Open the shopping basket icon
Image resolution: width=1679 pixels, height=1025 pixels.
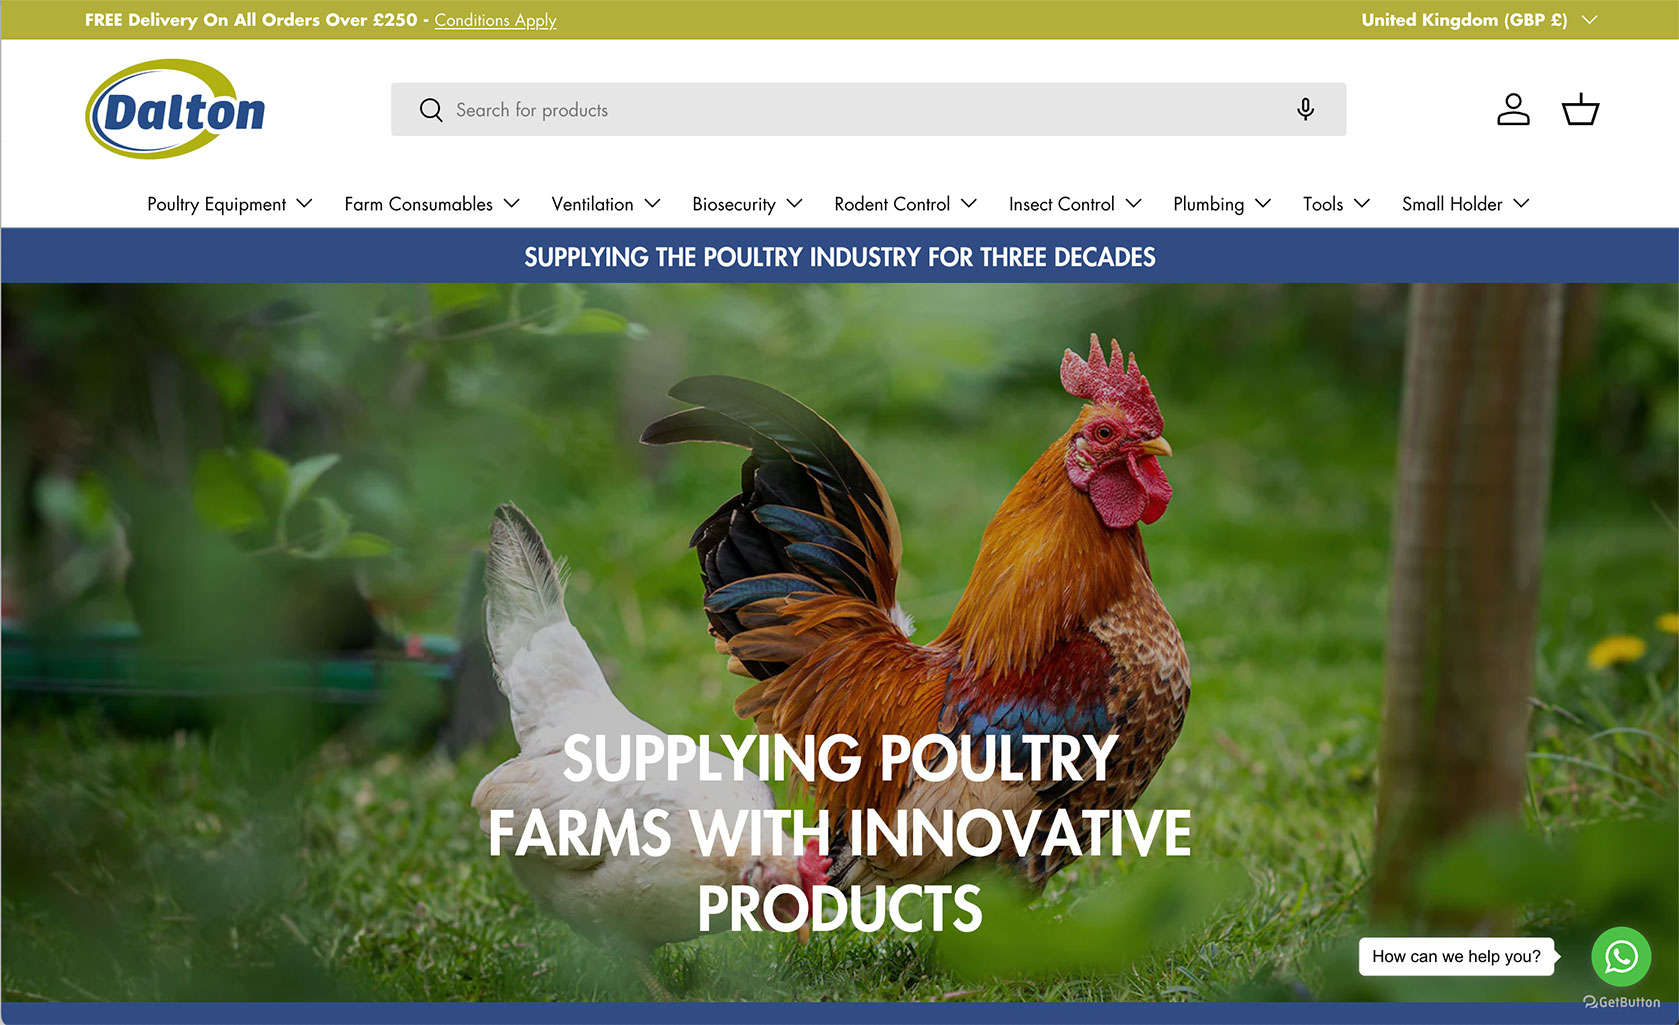1580,109
